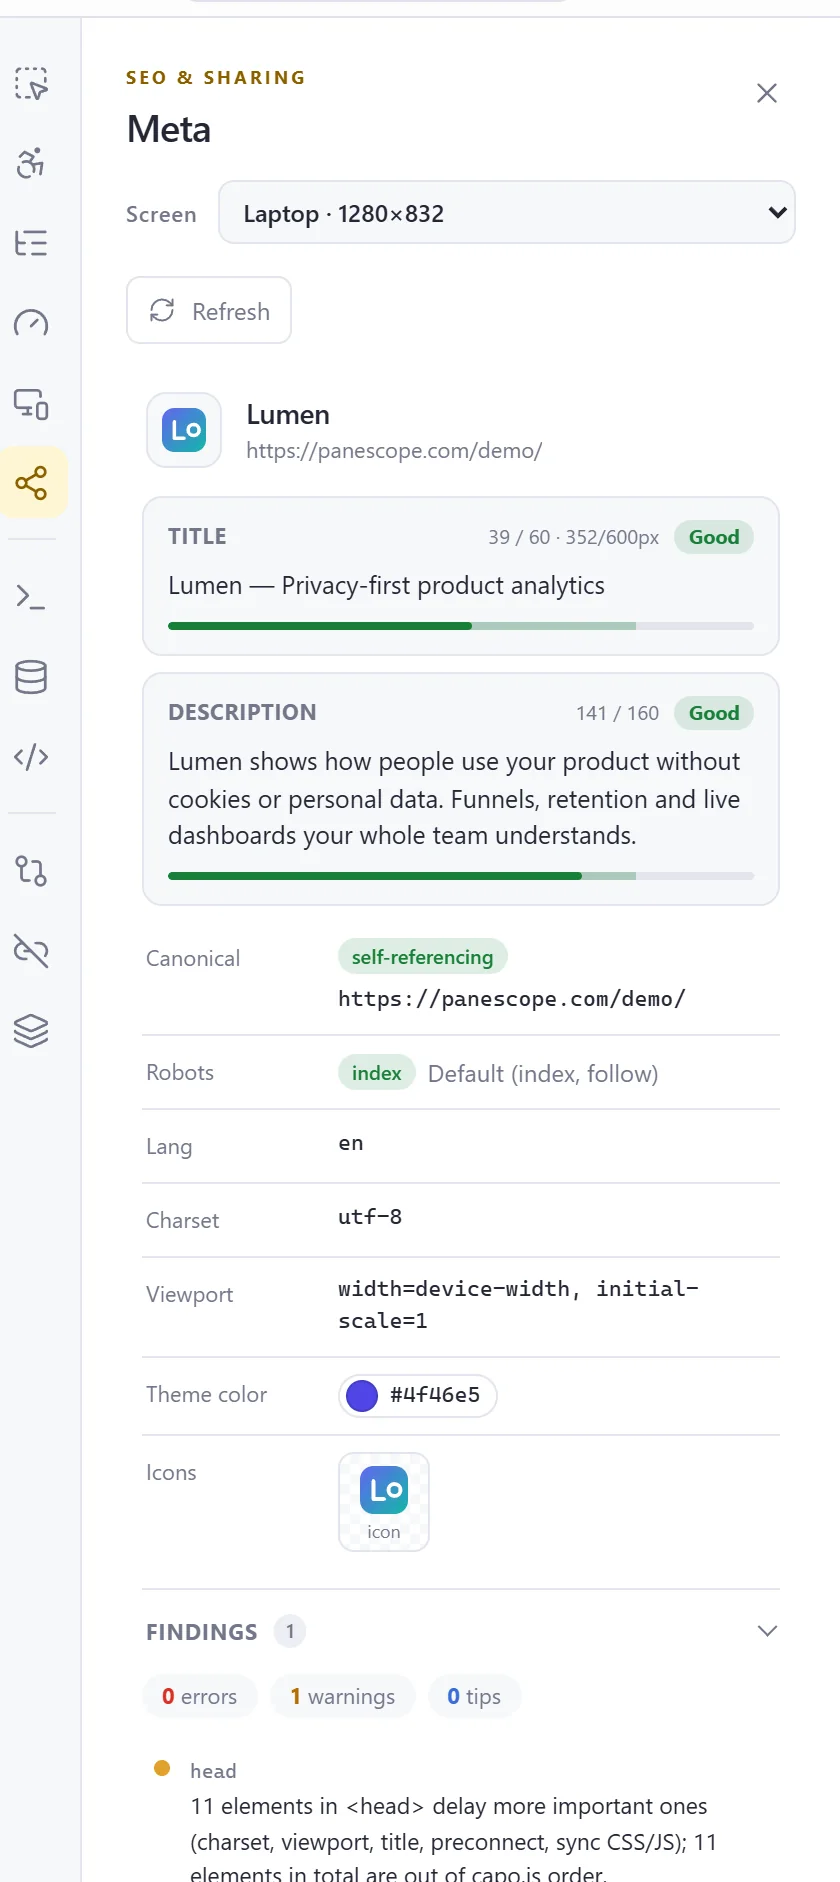Screen dimensions: 840x1882
Task: Close the Meta panel
Action: pyautogui.click(x=767, y=93)
